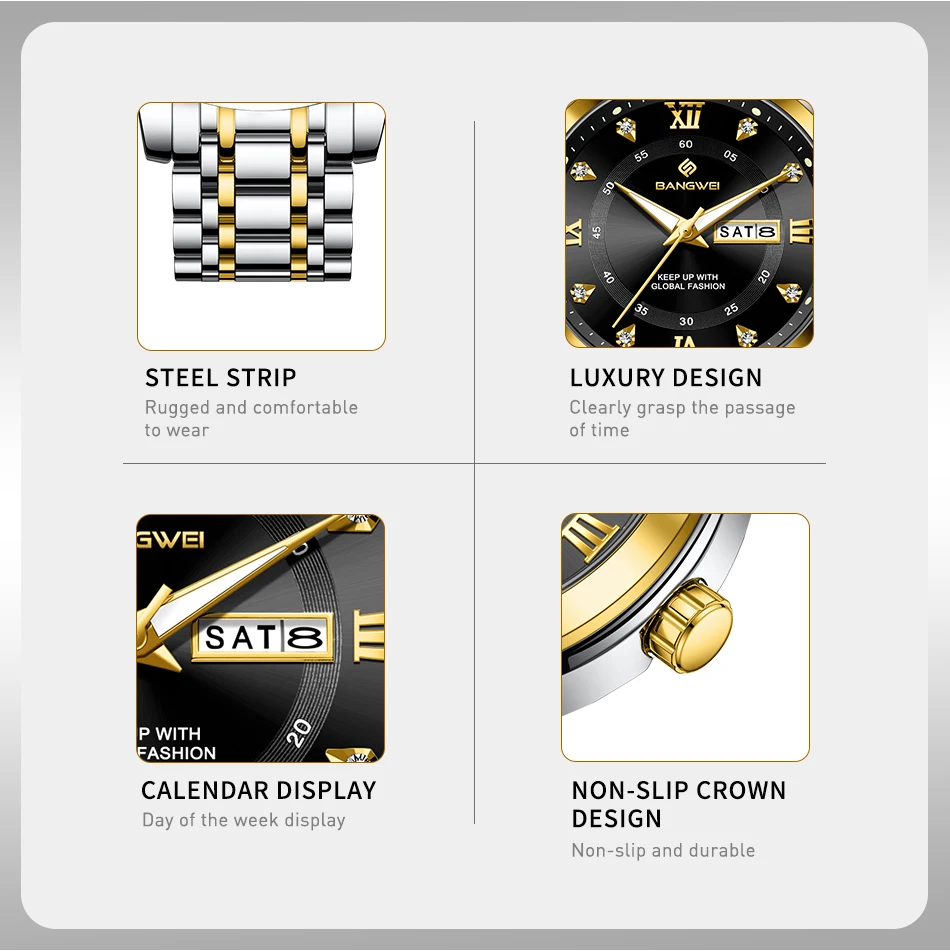Click "Non-slip and durable" text
Image resolution: width=950 pixels, height=951 pixels.
coord(663,850)
